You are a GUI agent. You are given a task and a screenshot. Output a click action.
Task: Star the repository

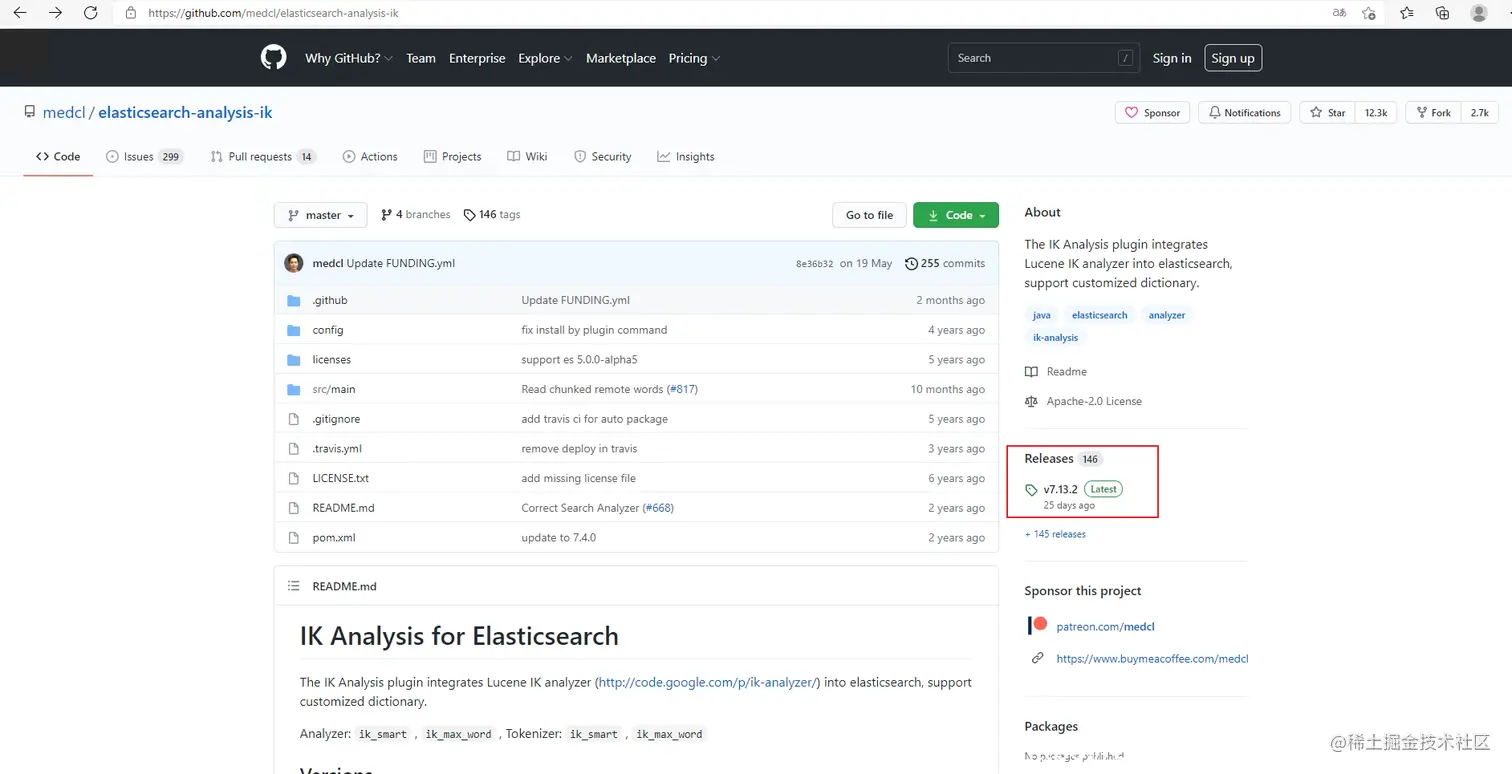click(x=1327, y=113)
